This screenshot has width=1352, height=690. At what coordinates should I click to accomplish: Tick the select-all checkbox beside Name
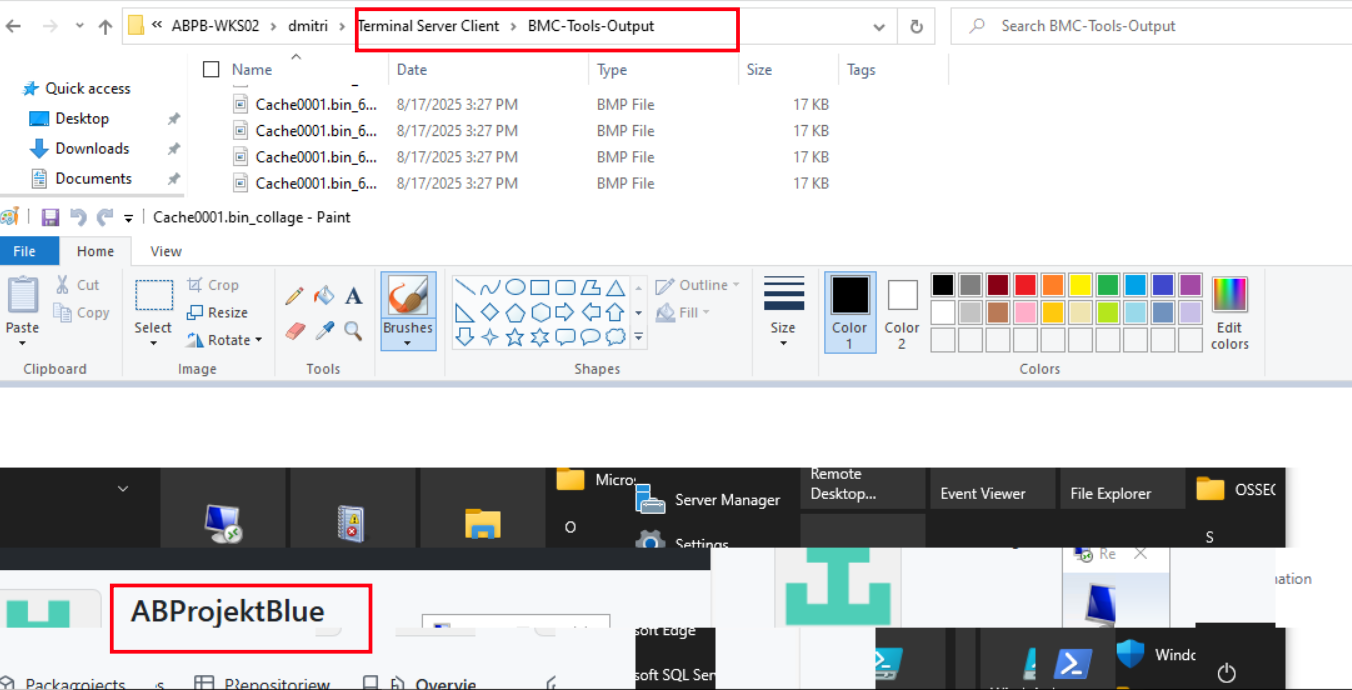[x=211, y=69]
